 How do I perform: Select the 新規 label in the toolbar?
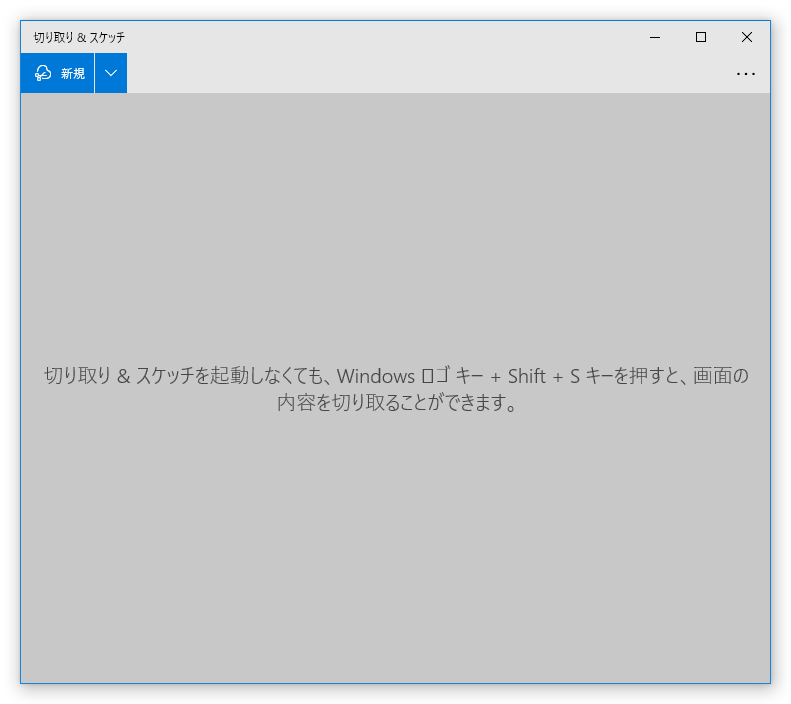tap(73, 73)
